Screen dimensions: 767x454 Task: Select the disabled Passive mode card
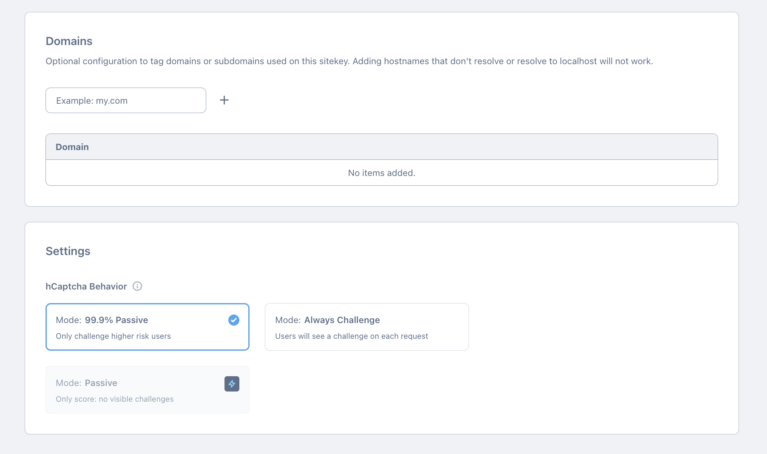coord(147,390)
